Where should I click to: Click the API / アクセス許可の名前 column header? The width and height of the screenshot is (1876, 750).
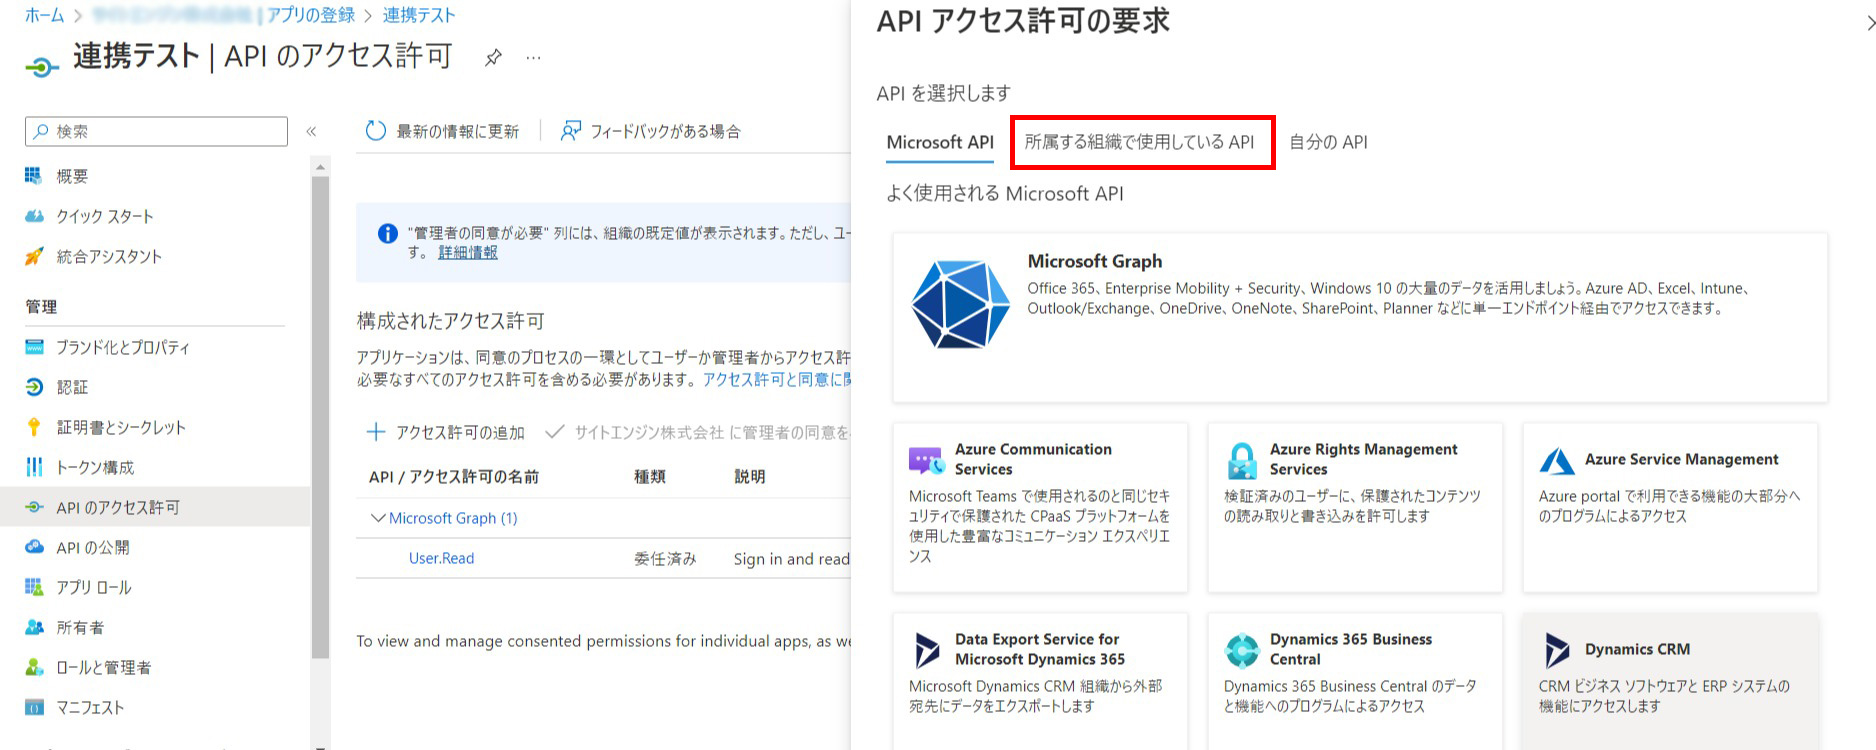tap(454, 477)
